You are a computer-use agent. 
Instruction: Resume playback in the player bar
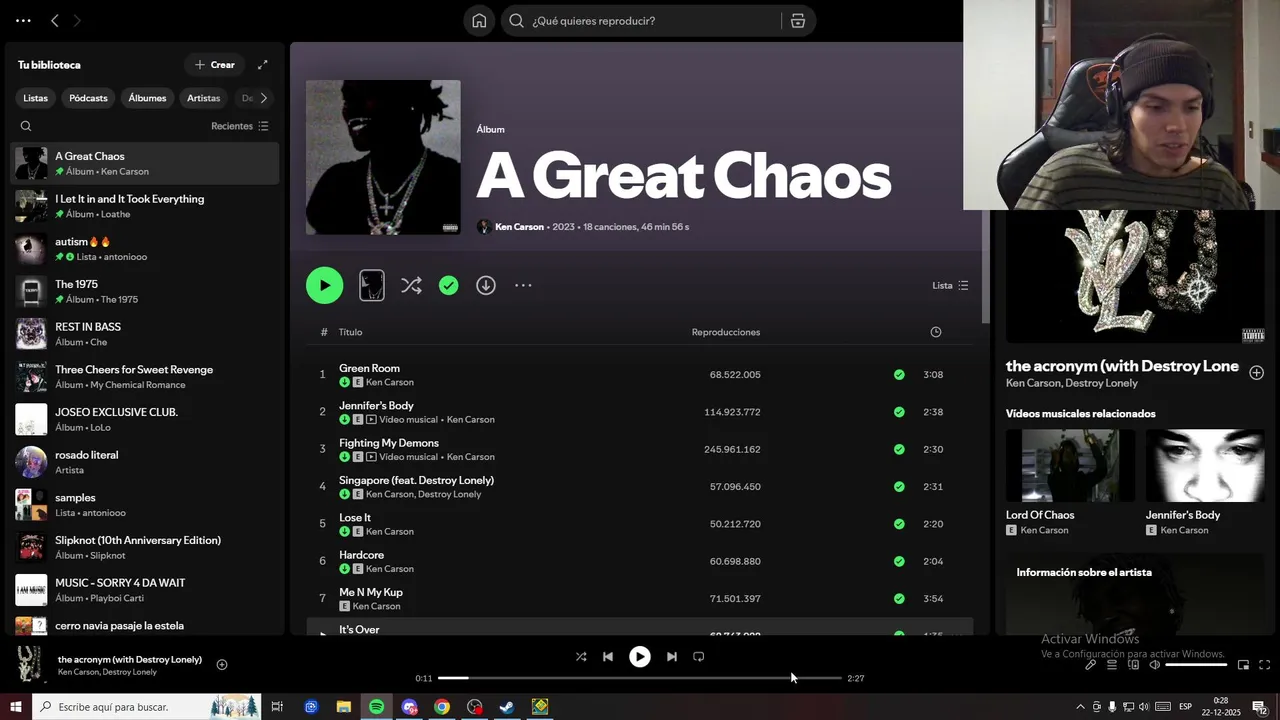point(640,657)
